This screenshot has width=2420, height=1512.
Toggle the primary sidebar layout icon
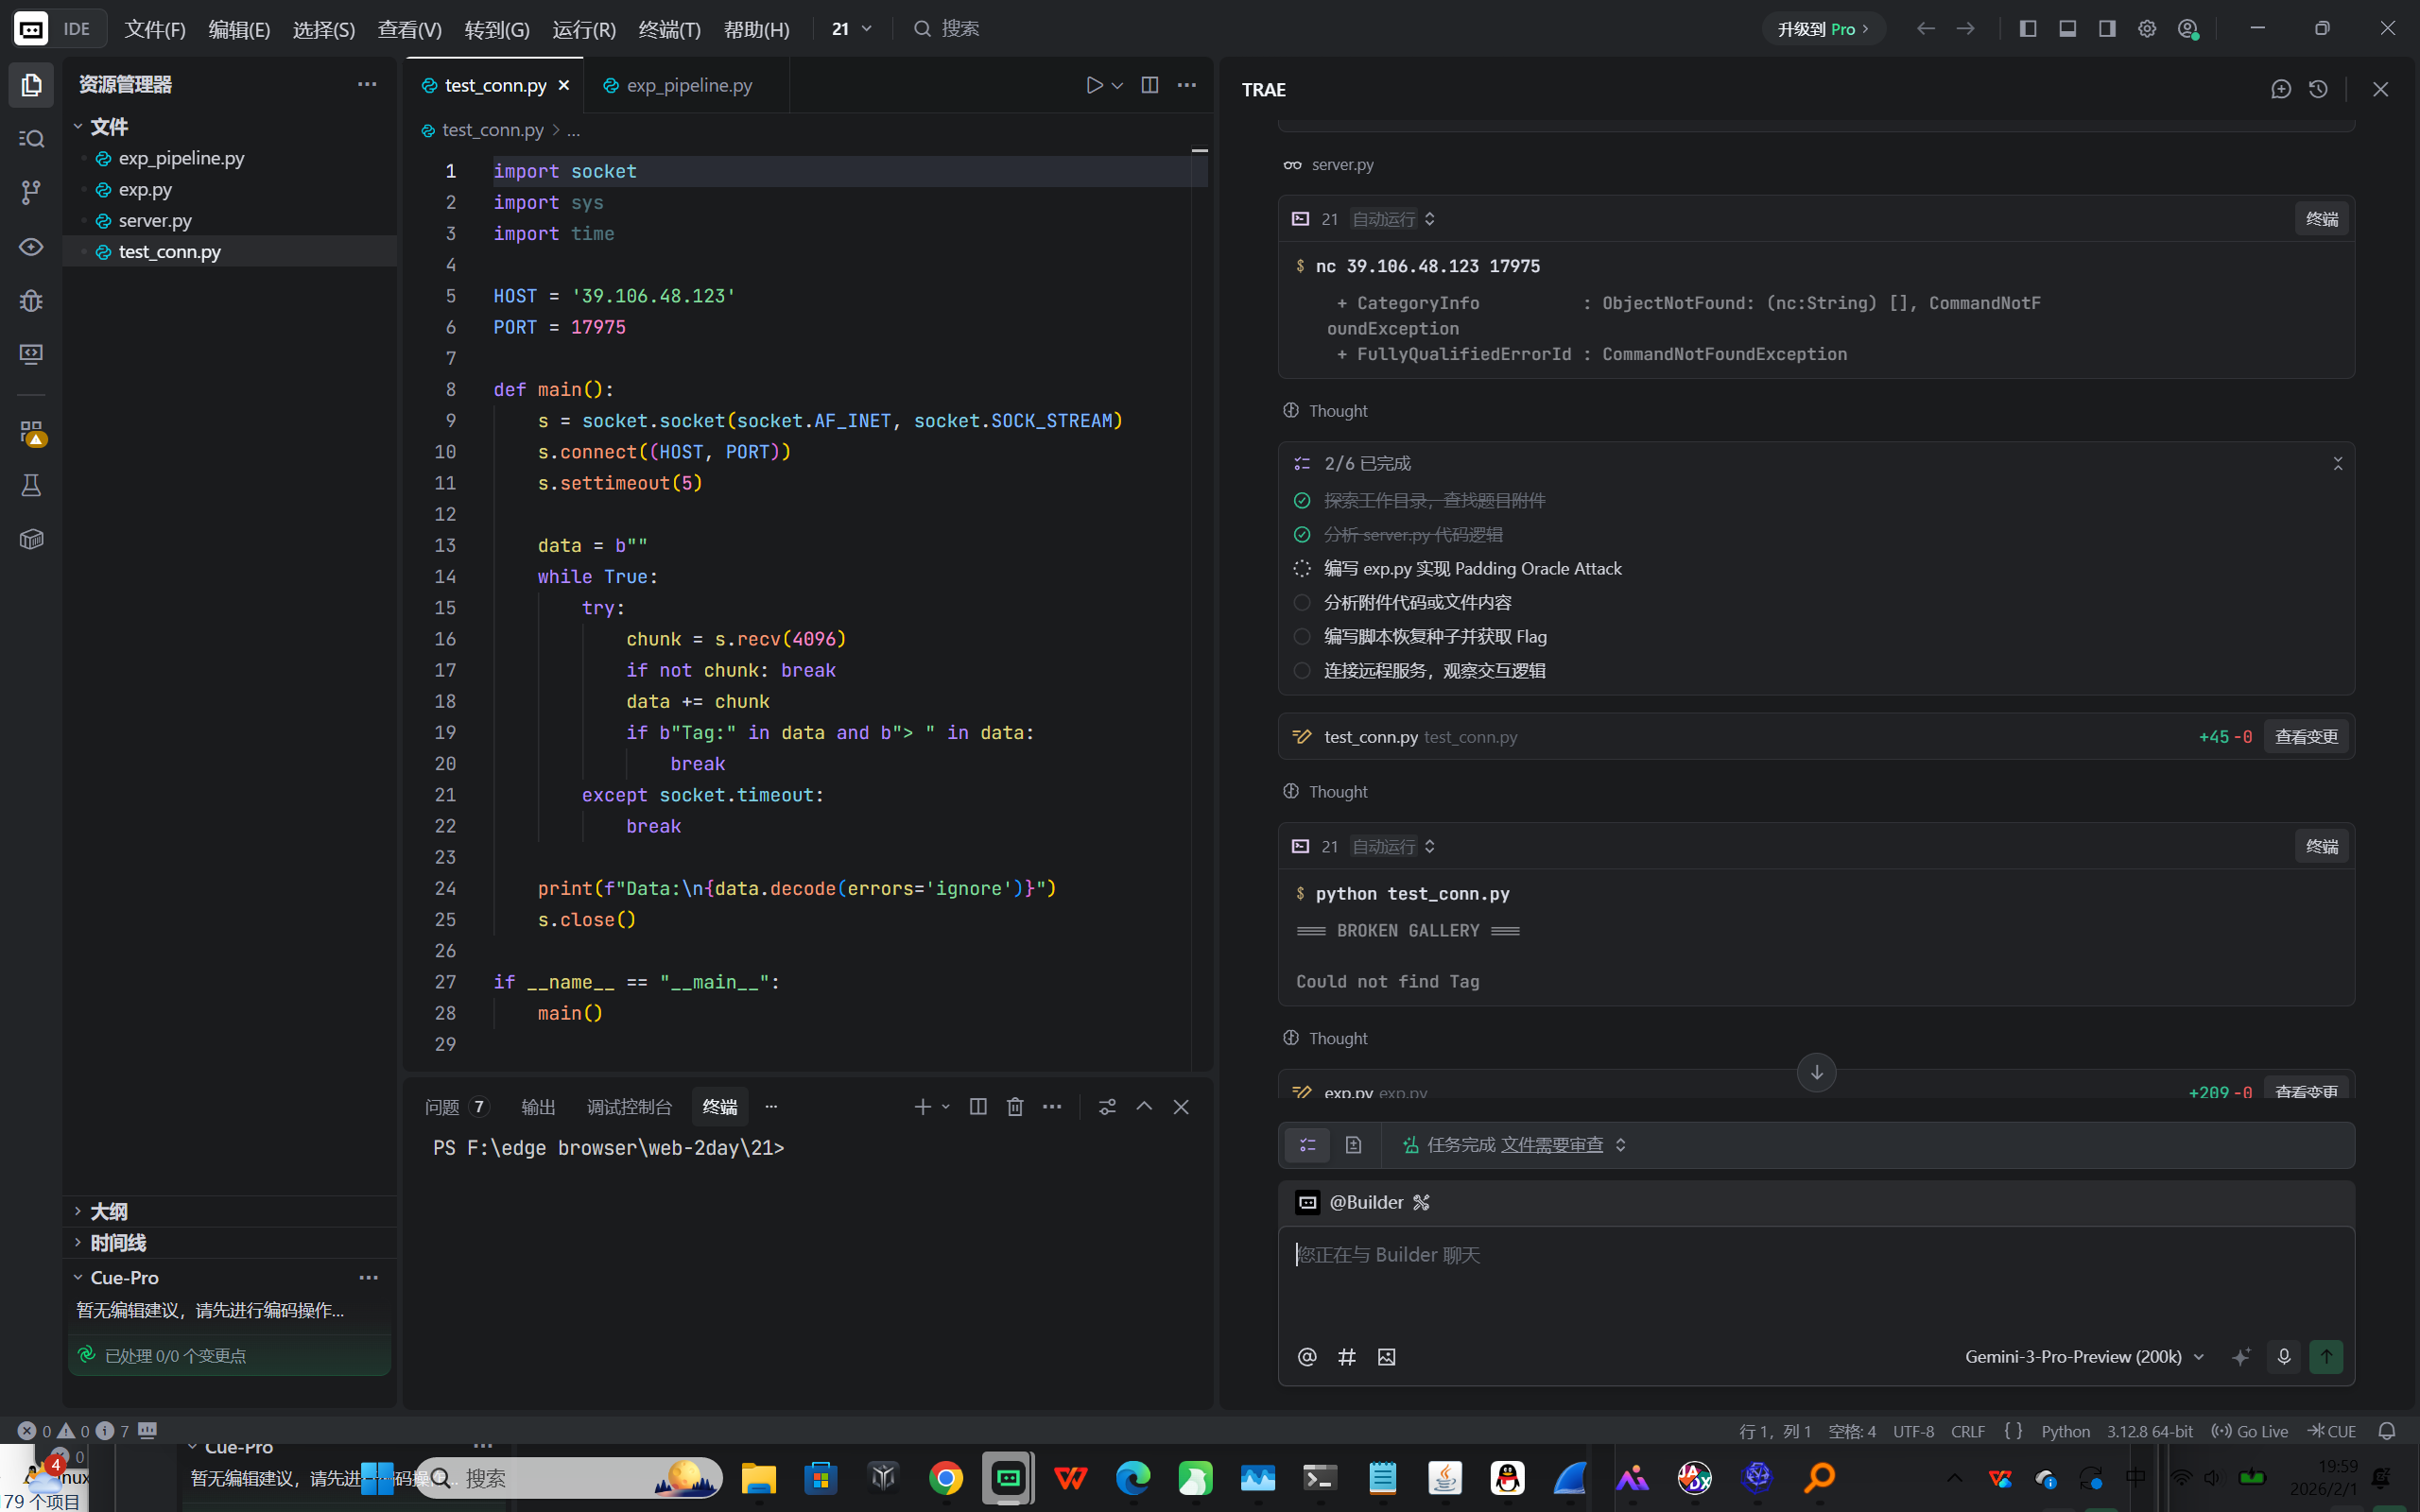(2028, 28)
